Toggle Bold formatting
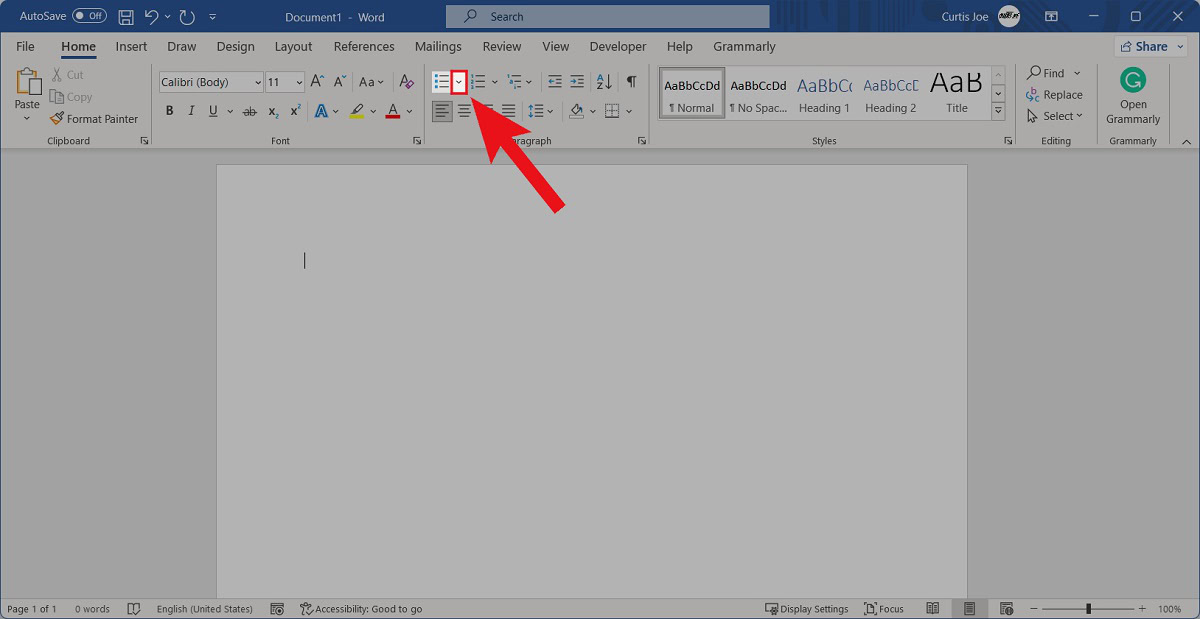The height and width of the screenshot is (619, 1200). pyautogui.click(x=170, y=111)
